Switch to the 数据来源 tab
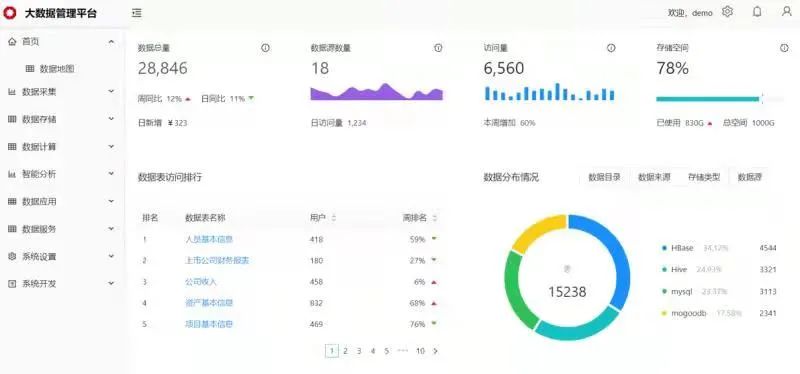Screen dimensions: 800x374 pos(655,177)
